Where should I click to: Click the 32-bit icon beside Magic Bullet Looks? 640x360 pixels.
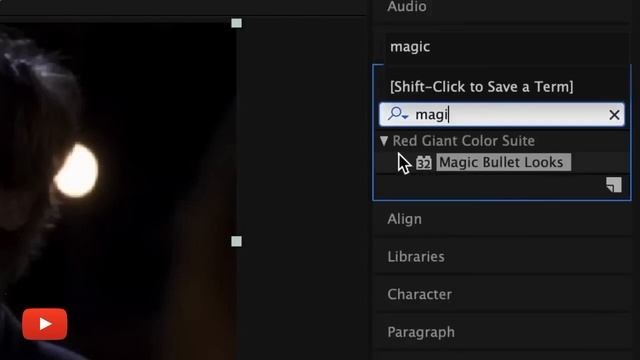pyautogui.click(x=424, y=162)
